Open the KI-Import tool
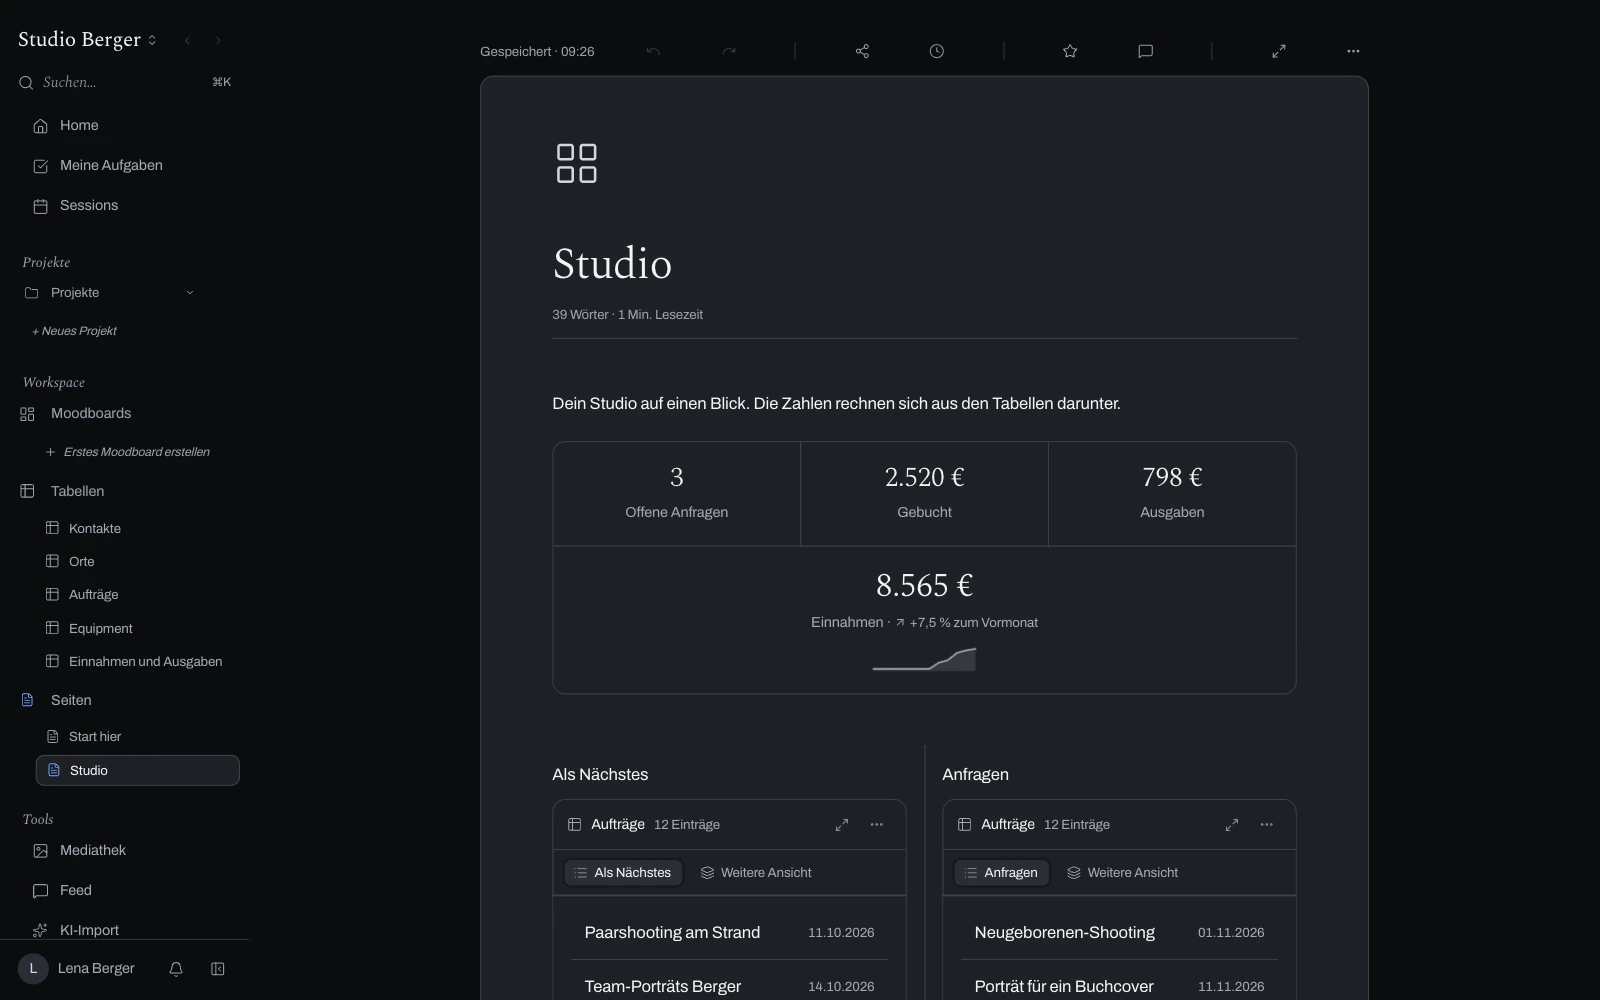The image size is (1600, 1000). click(89, 930)
